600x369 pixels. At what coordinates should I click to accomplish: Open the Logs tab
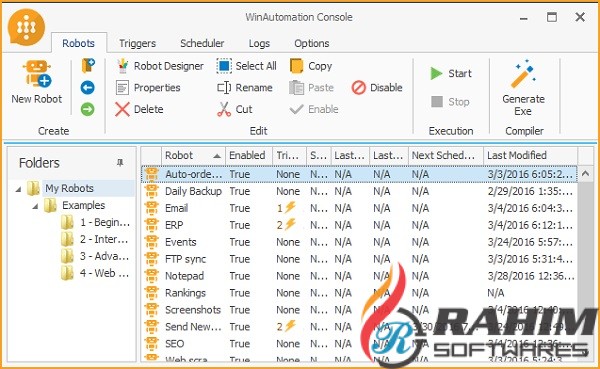[x=259, y=43]
